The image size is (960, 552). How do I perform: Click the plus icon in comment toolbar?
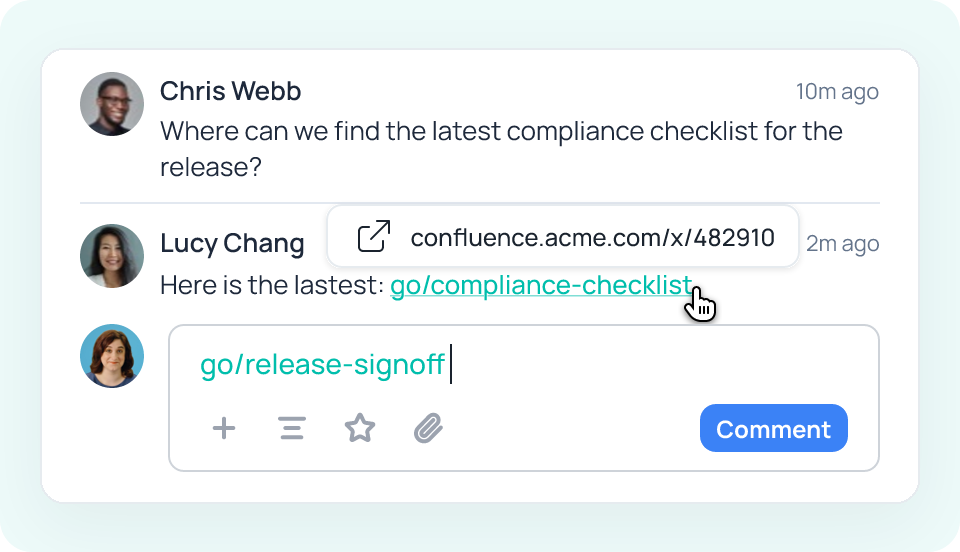coord(223,428)
